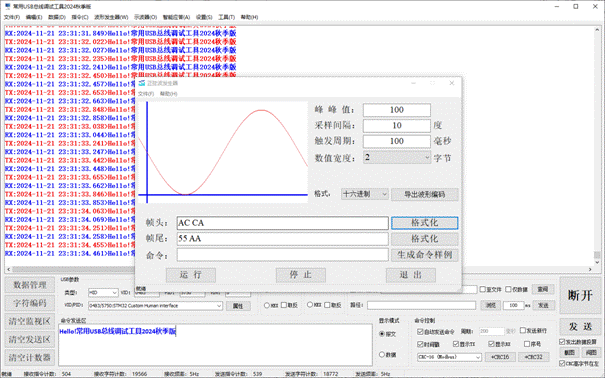
Task: Open the 文件(F) menu in main window
Action: [12, 17]
